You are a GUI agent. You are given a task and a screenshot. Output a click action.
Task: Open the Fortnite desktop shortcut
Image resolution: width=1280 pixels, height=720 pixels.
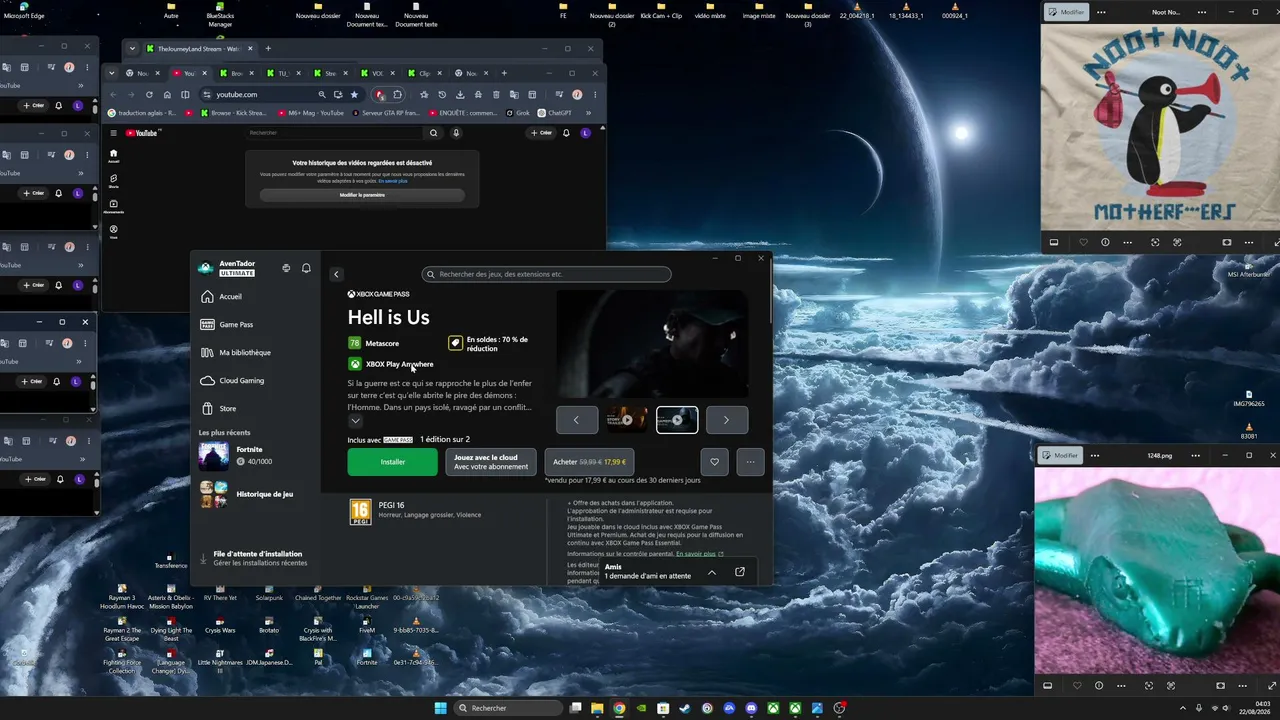pyautogui.click(x=367, y=657)
